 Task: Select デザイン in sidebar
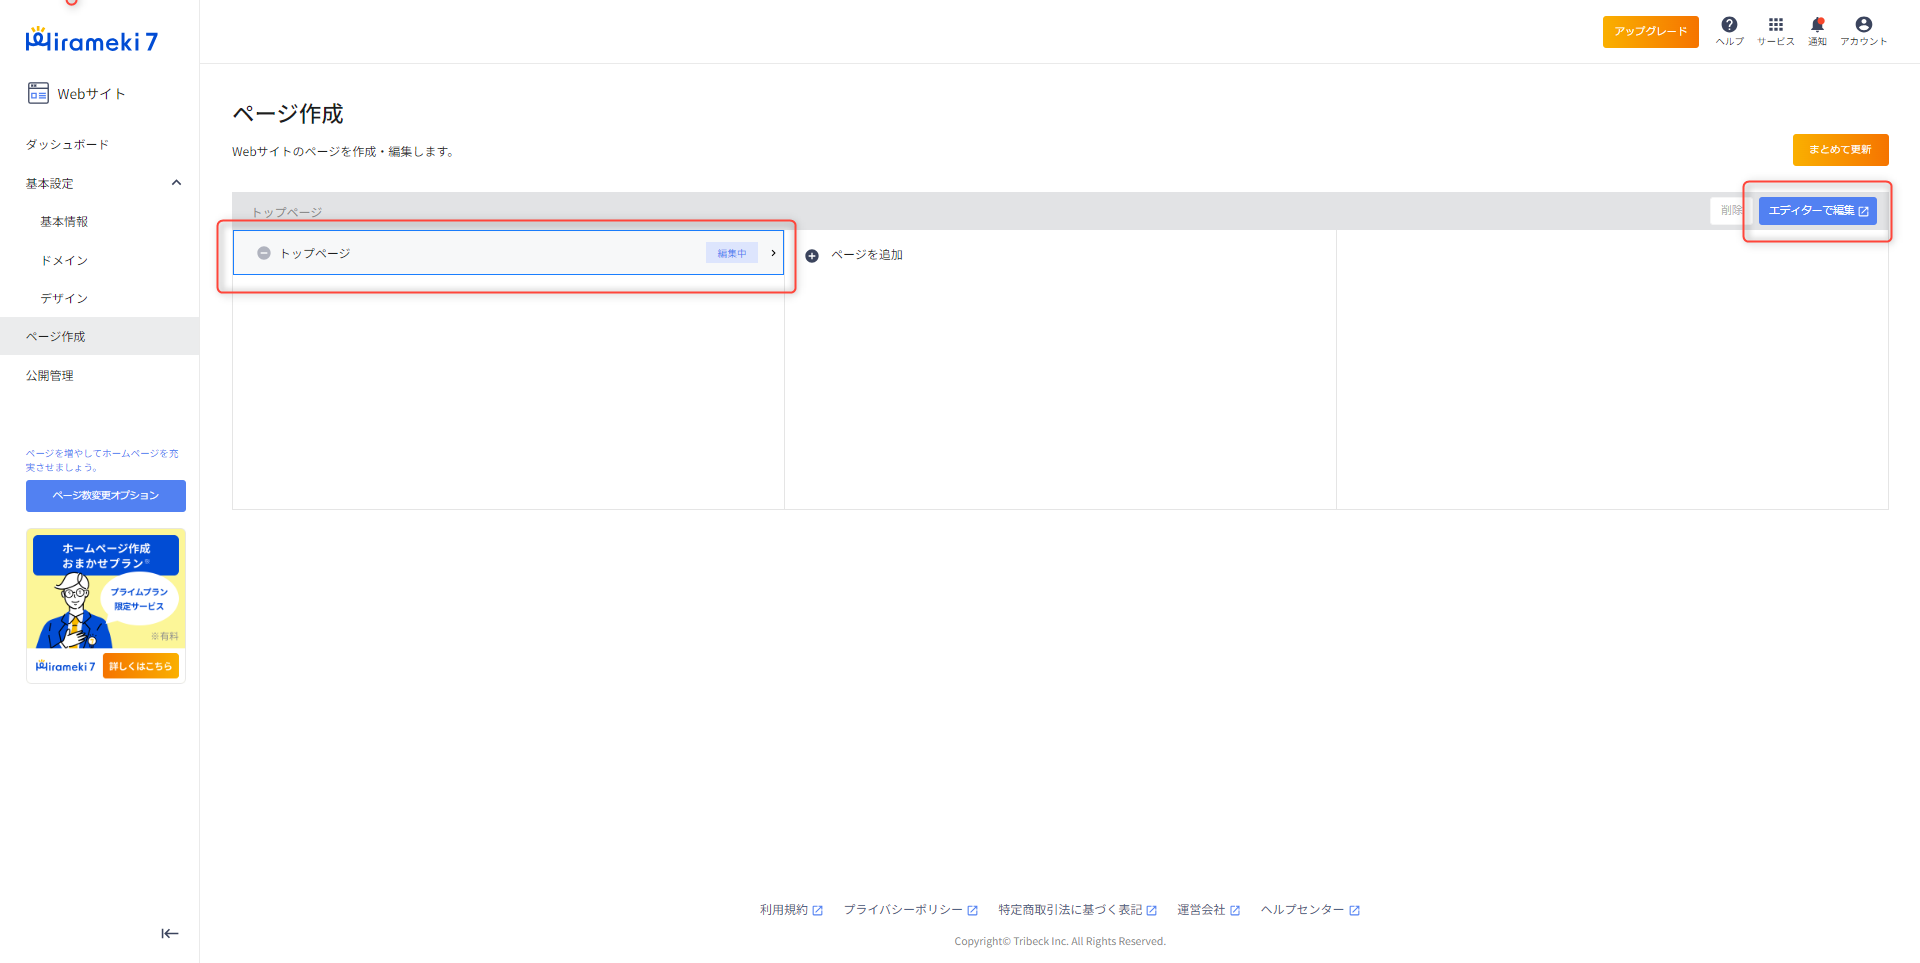pyautogui.click(x=64, y=298)
